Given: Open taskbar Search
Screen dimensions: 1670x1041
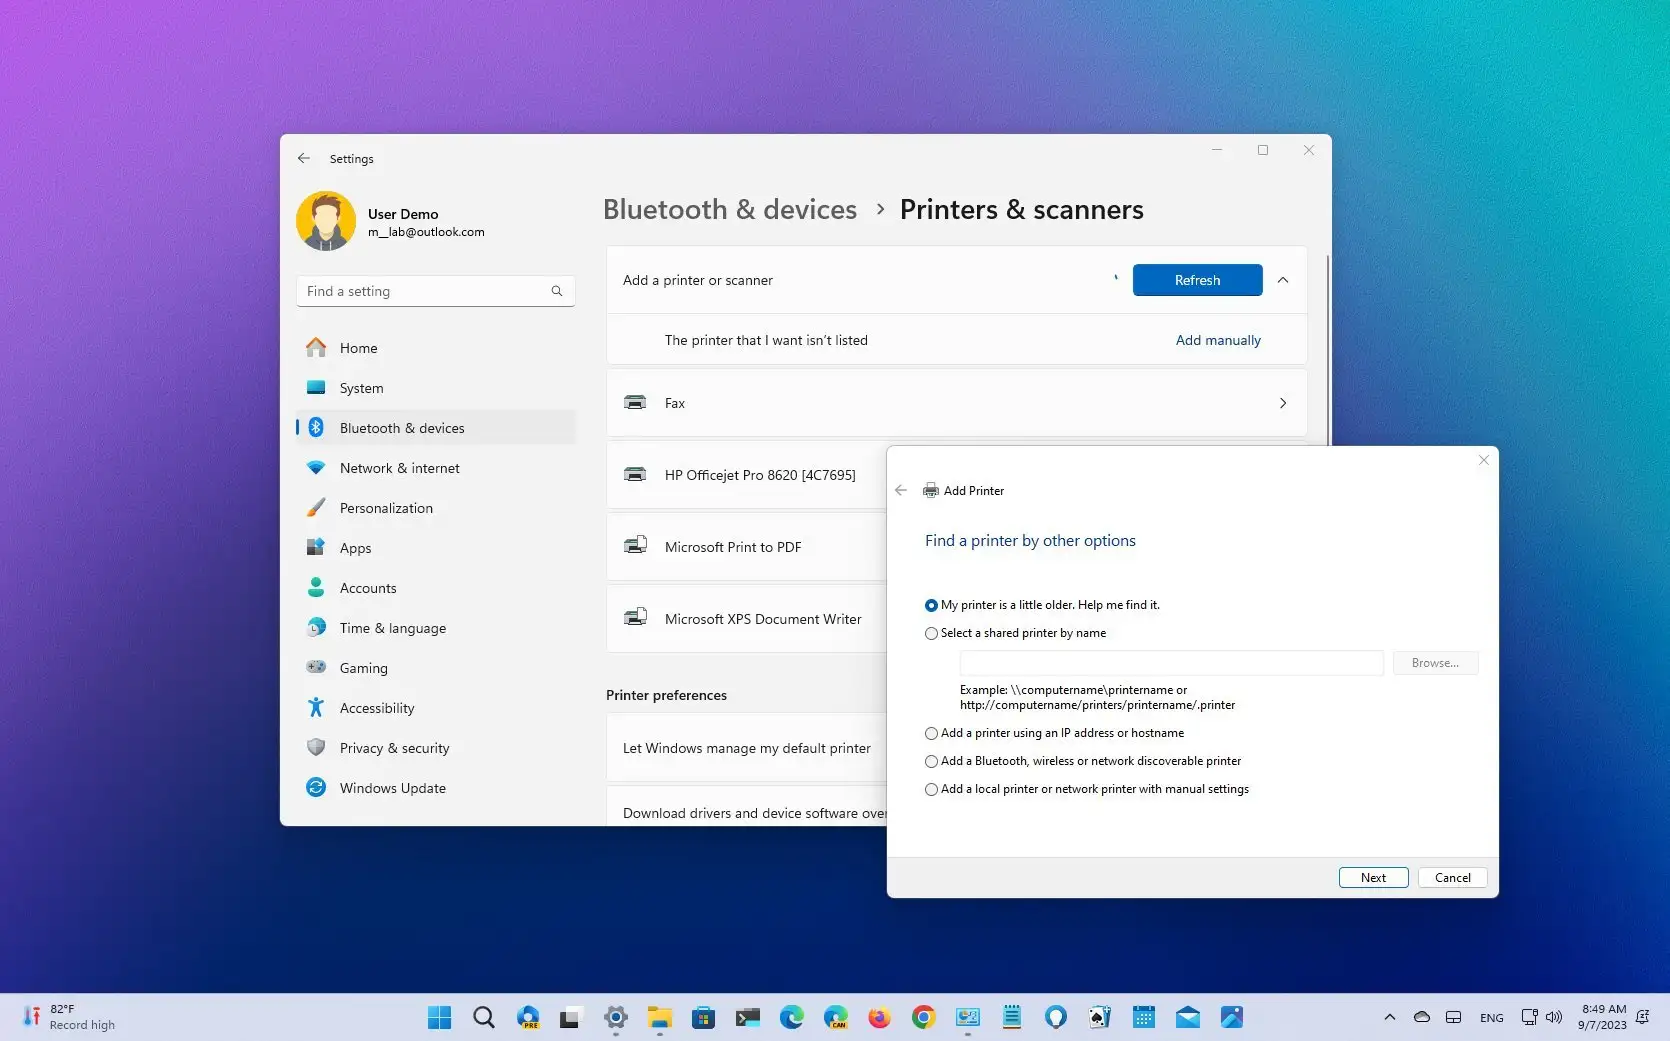Looking at the screenshot, I should click(484, 1017).
